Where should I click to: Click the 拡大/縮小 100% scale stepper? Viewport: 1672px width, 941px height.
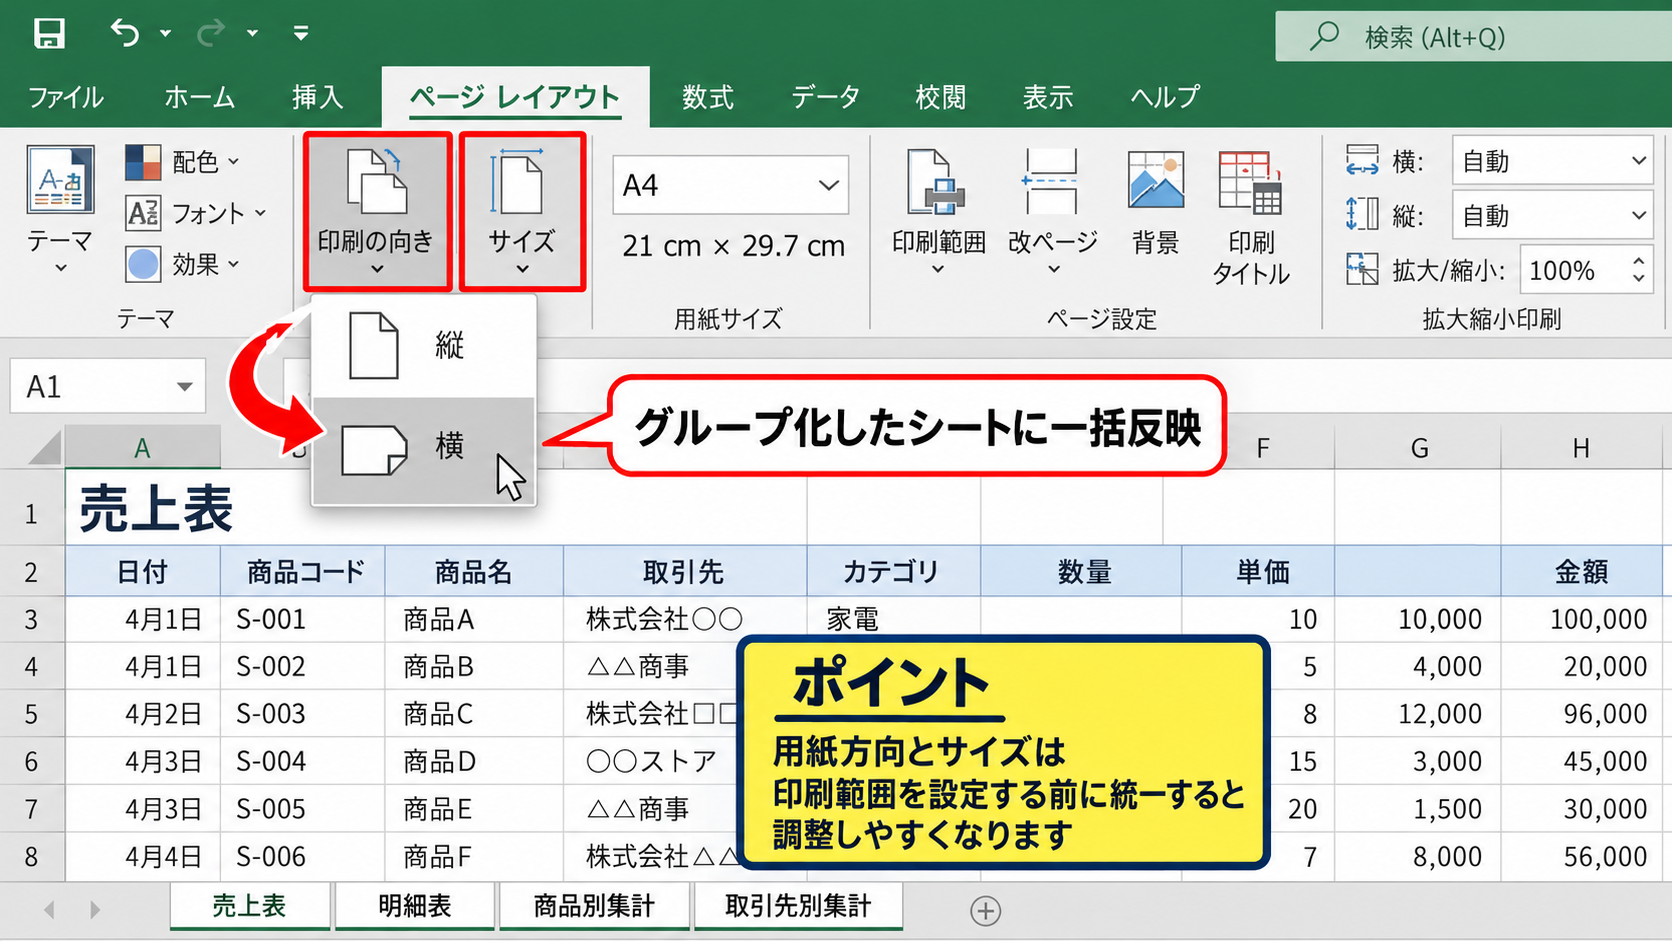tap(1638, 270)
